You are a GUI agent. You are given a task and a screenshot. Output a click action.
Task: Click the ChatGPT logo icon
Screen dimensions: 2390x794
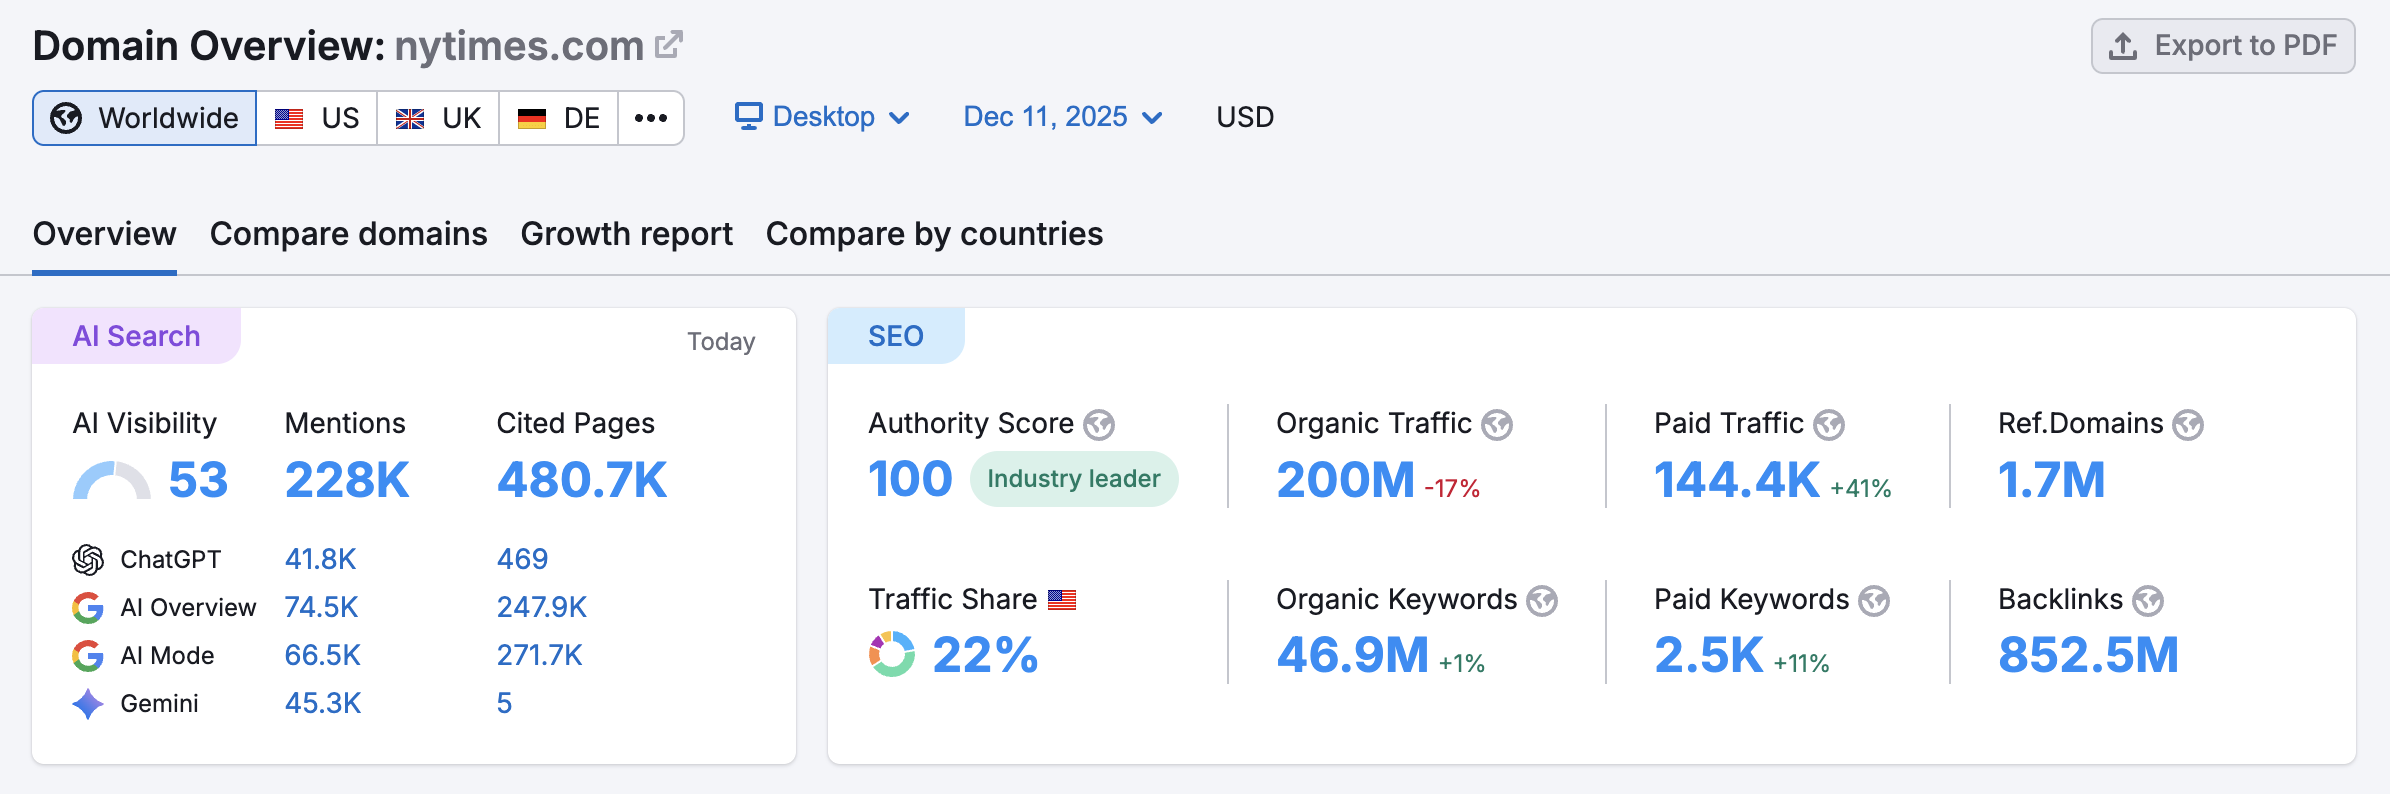88,560
